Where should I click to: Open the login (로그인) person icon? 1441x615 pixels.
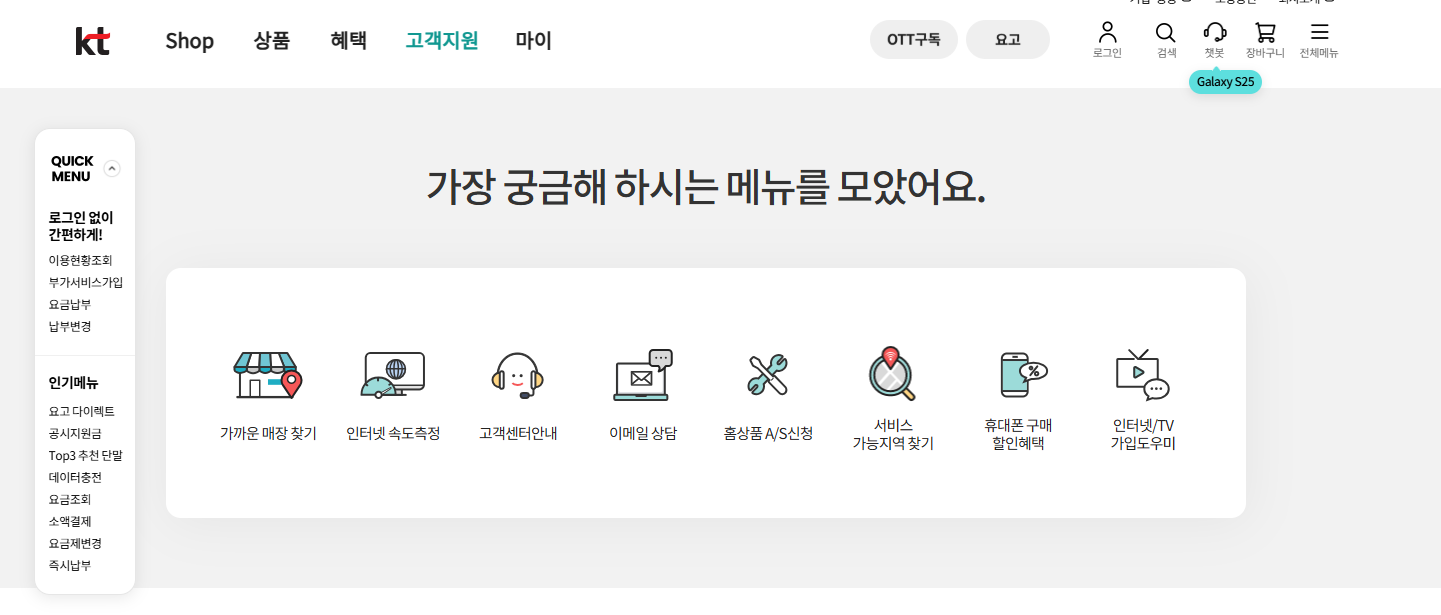[1107, 32]
